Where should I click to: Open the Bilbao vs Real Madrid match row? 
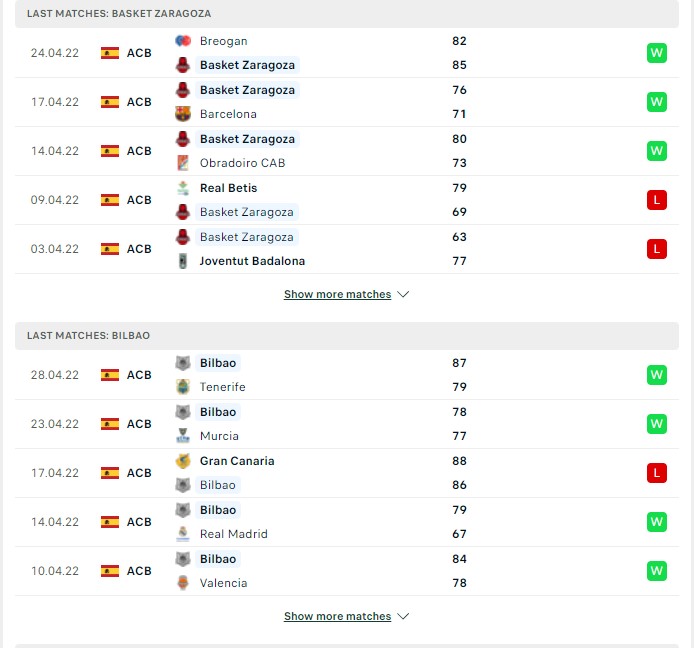coord(347,522)
